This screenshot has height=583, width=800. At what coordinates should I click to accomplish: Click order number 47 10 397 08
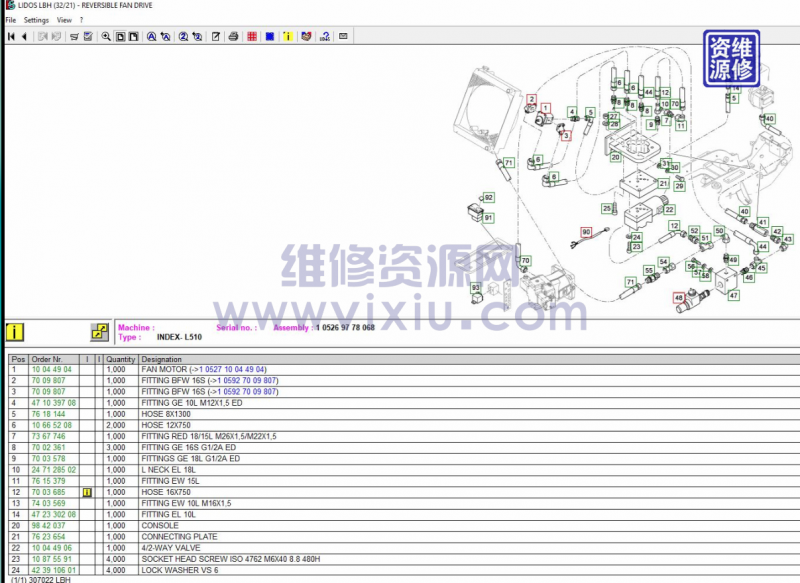[53, 403]
